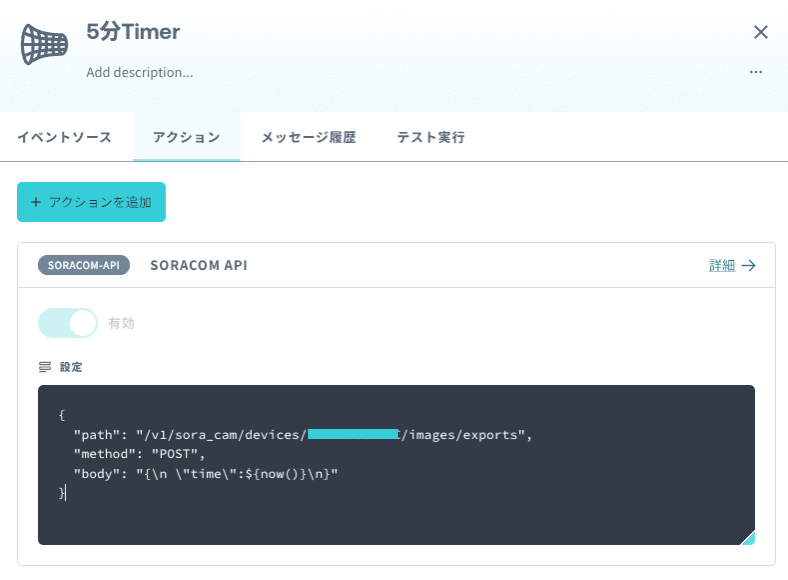Close the 5分Timer panel

coord(760,32)
